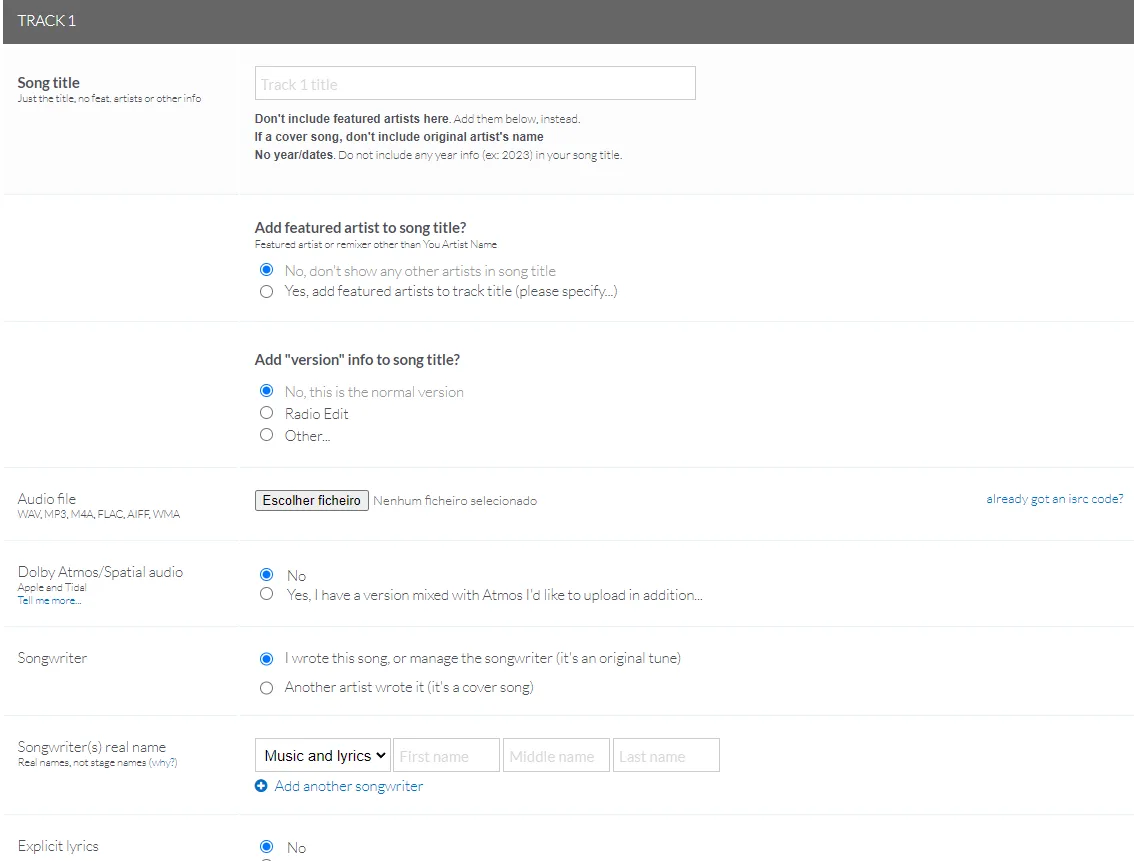Click the 'Tell me more...' Dolby Atmos link
The image size is (1134, 861).
pos(49,601)
